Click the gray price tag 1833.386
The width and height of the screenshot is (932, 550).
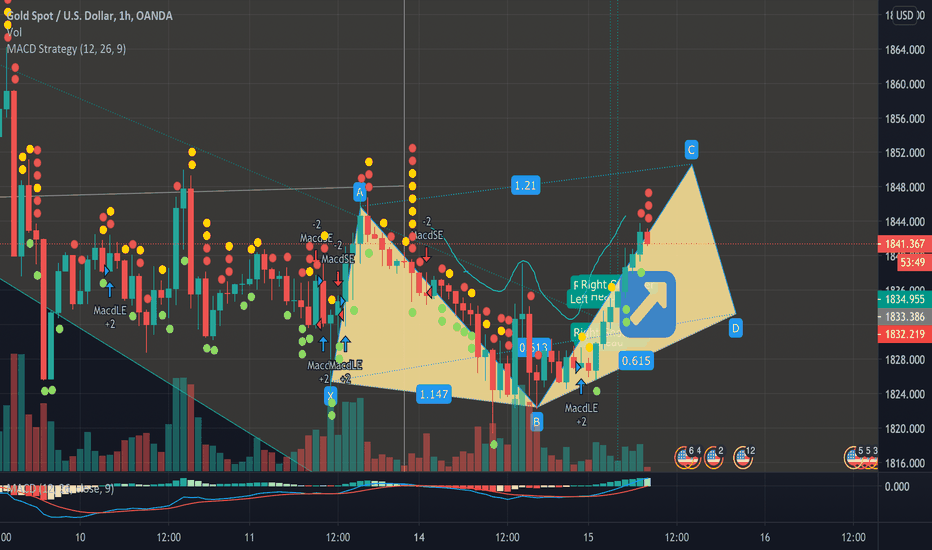click(905, 316)
